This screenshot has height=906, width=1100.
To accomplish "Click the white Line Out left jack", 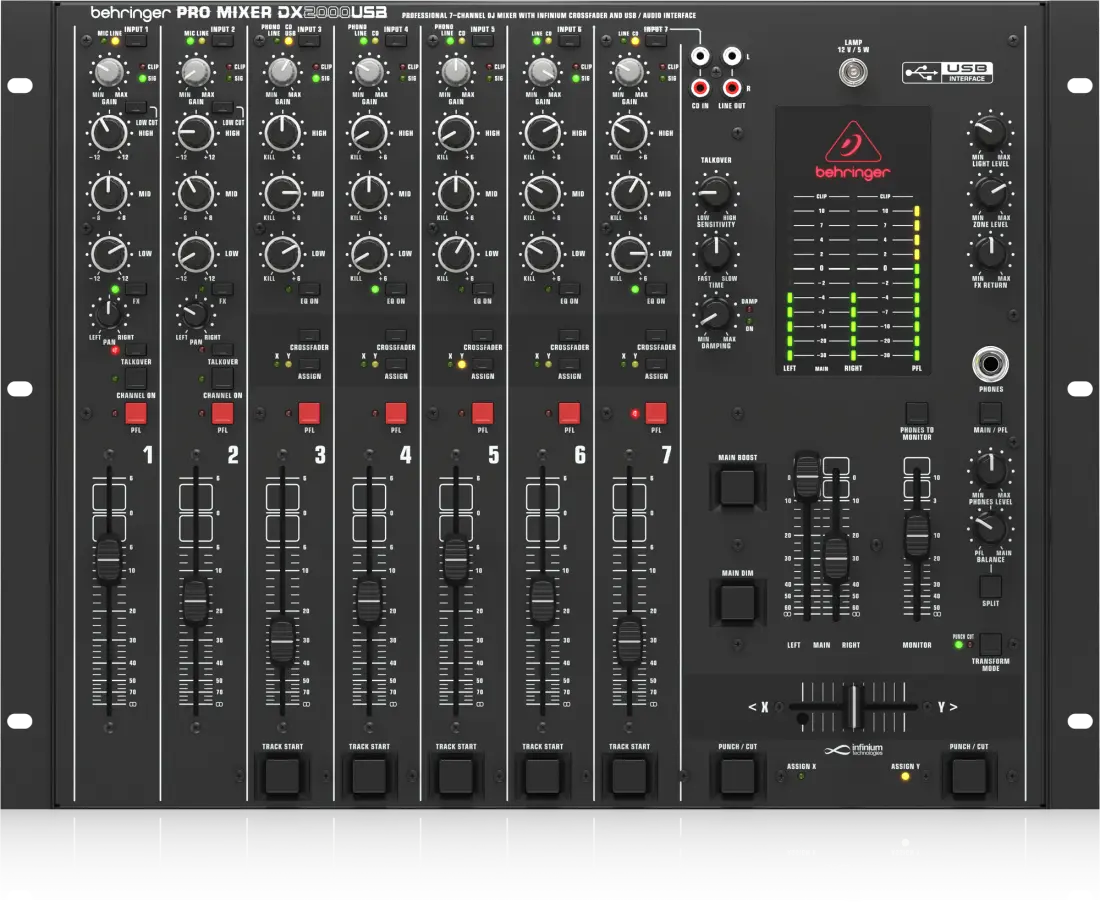I will 732,55.
